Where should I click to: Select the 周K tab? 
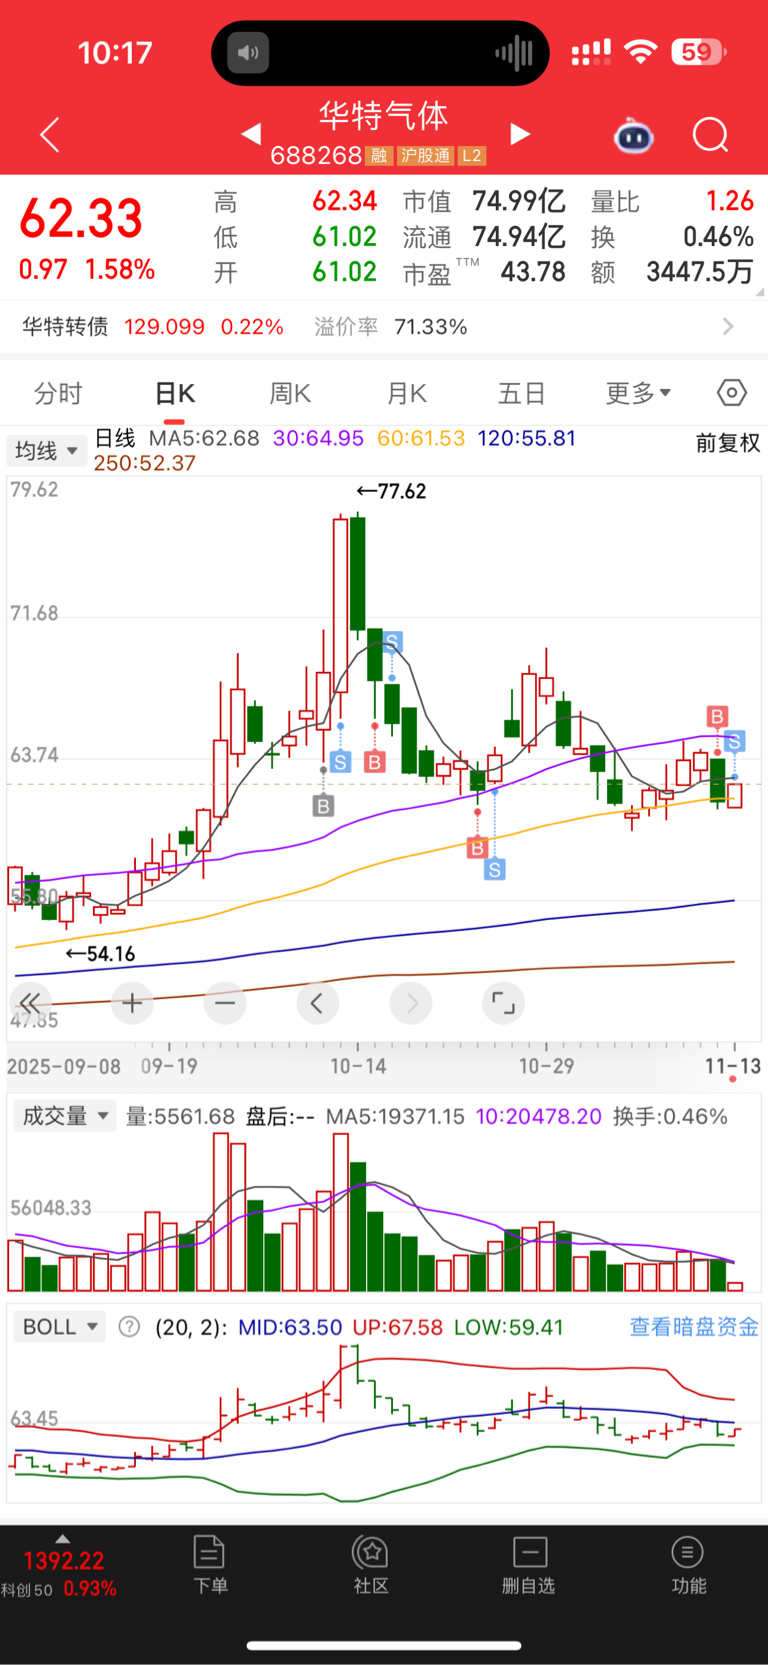tap(290, 394)
